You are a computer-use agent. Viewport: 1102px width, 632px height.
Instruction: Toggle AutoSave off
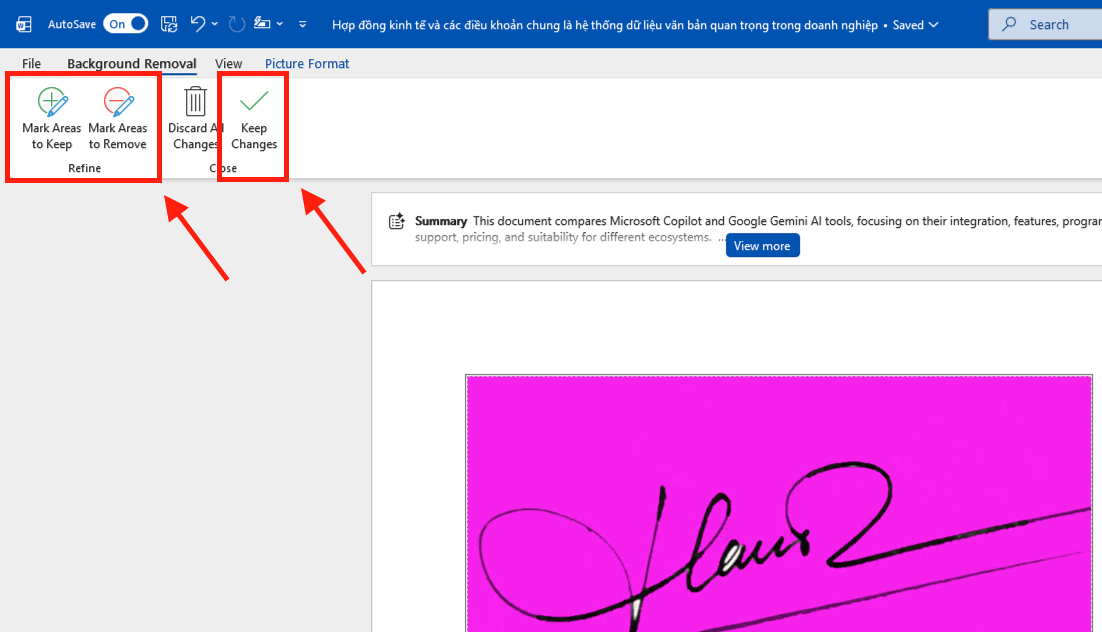tap(125, 22)
